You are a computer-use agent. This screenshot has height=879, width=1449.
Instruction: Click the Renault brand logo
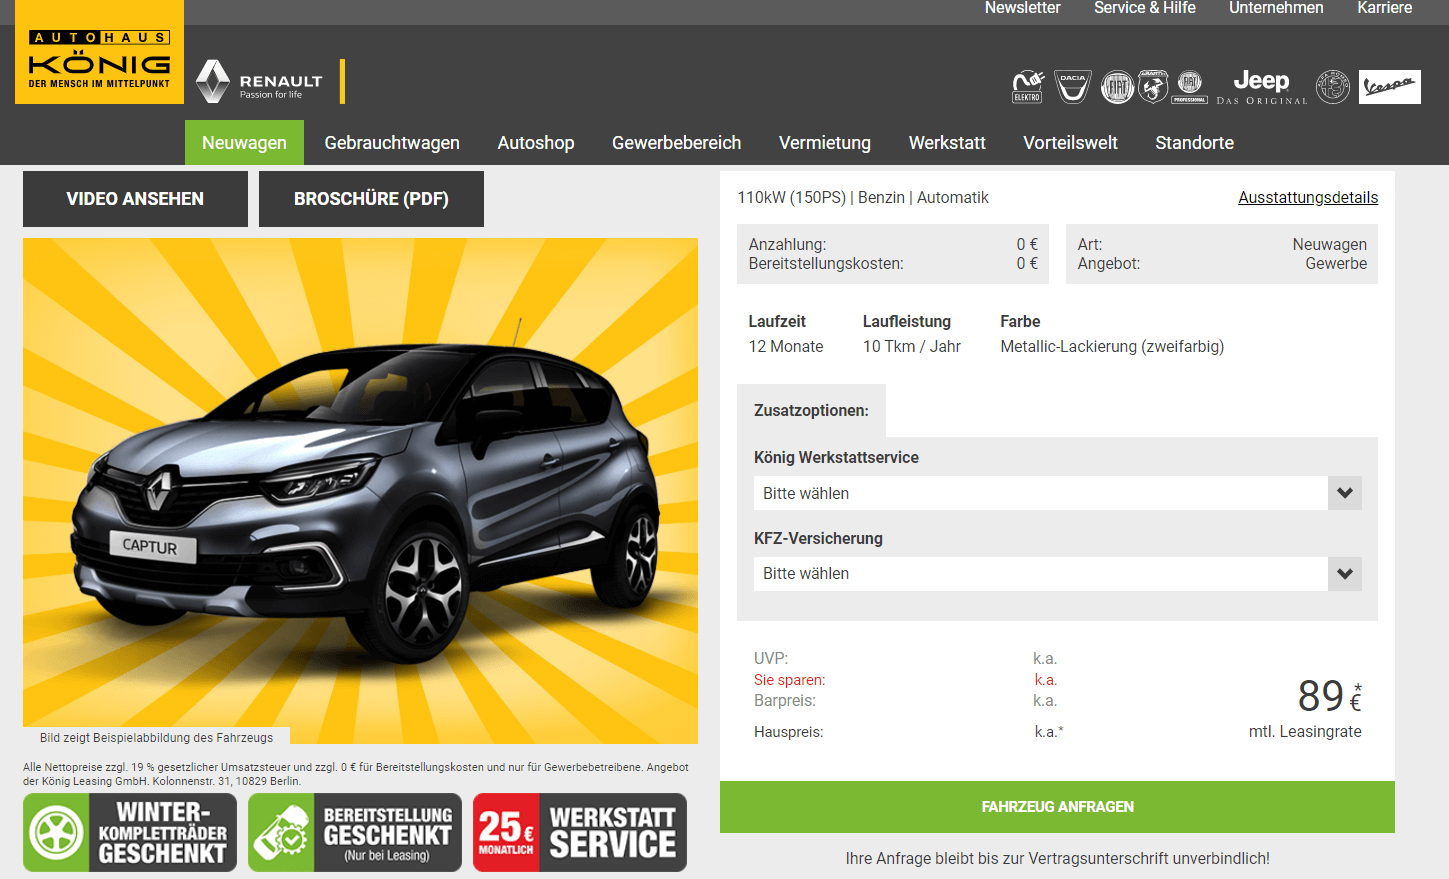(260, 82)
